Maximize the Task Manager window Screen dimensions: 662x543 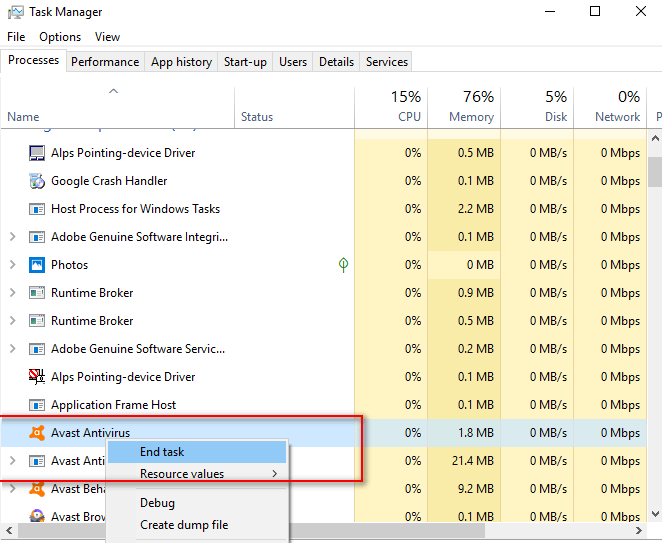click(595, 11)
